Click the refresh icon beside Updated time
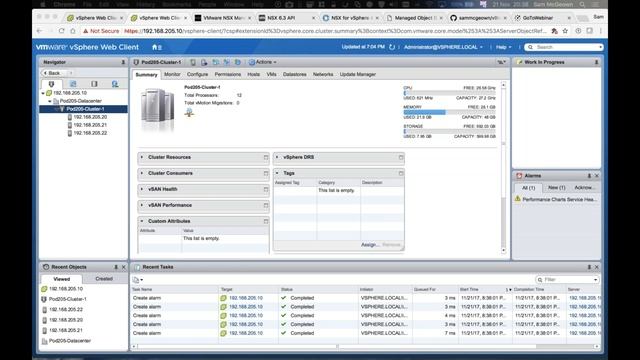640x360 pixels. click(x=392, y=47)
